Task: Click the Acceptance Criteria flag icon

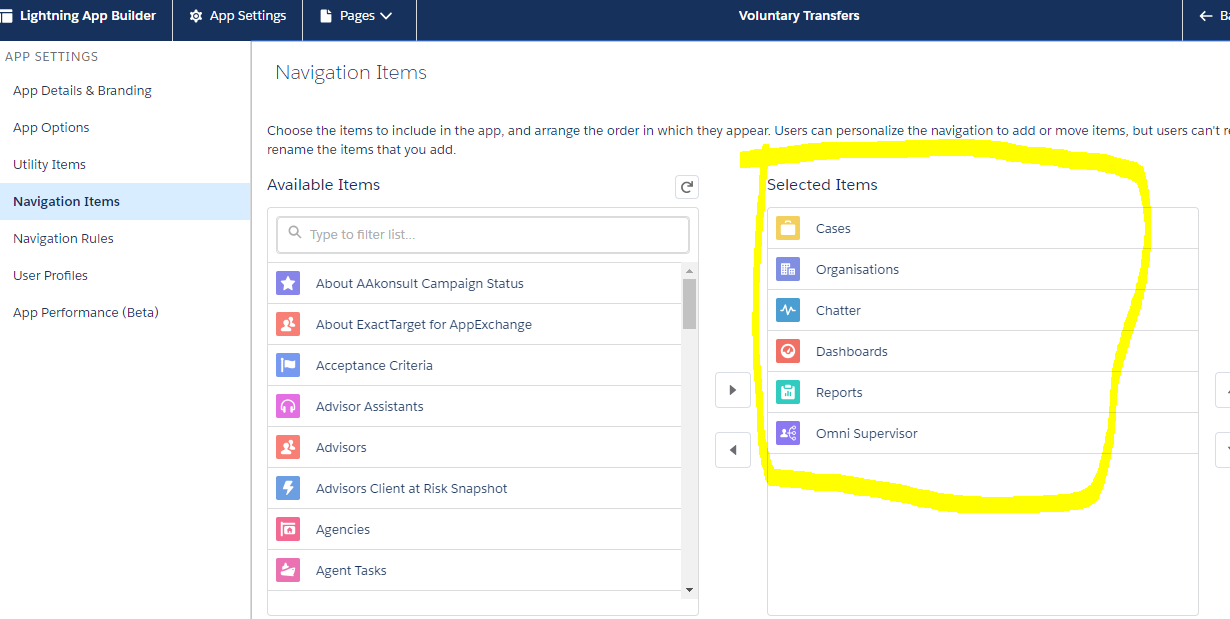Action: click(x=288, y=365)
